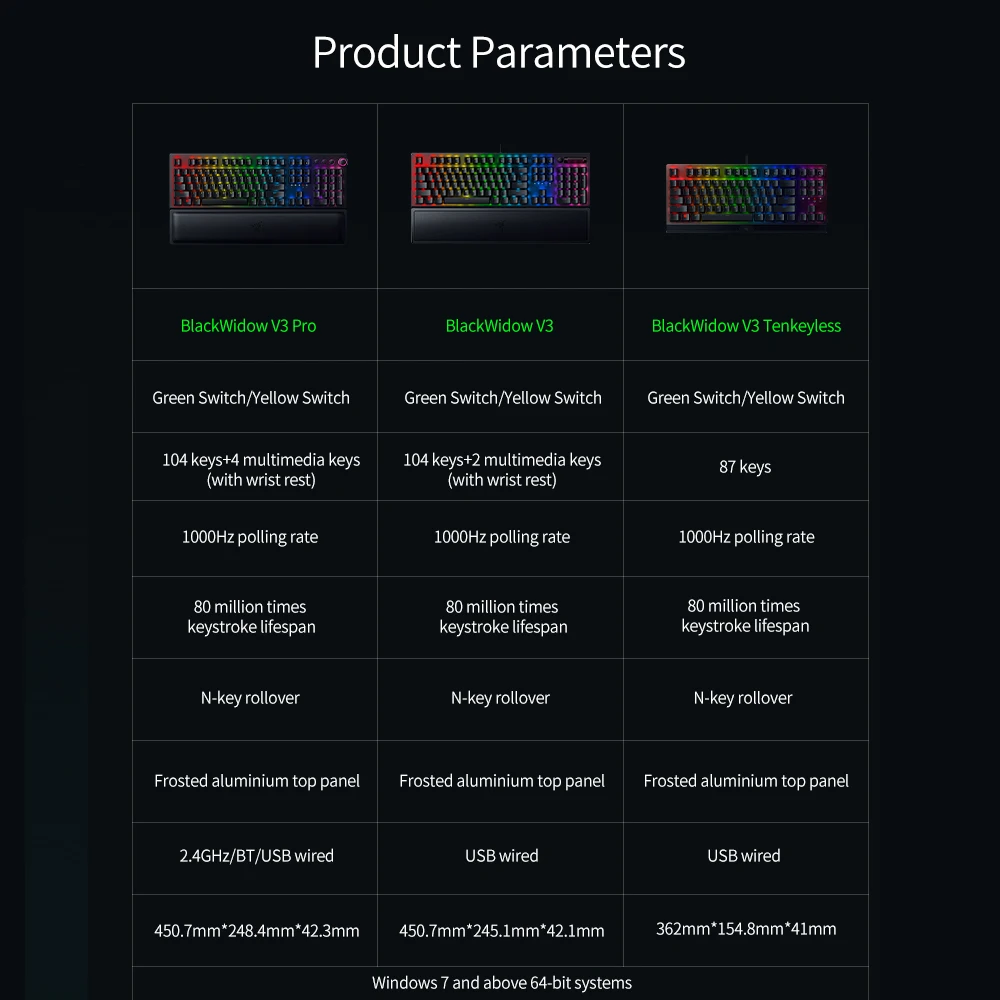Click Windows 7 and above 64-bit systems
The height and width of the screenshot is (1000, 1000).
click(x=502, y=983)
